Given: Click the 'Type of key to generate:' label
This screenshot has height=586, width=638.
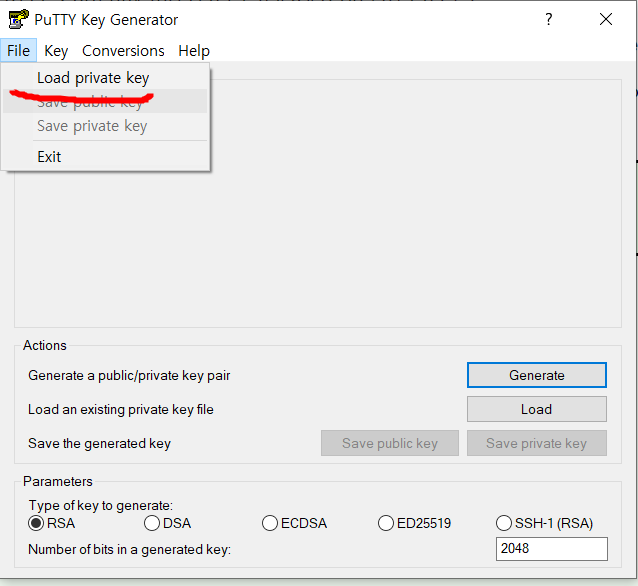Looking at the screenshot, I should pos(101,505).
